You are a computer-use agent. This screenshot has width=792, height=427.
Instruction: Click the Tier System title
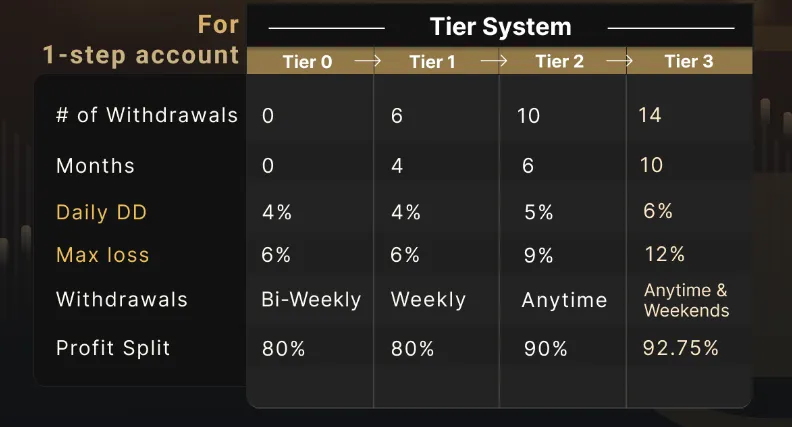coord(501,27)
